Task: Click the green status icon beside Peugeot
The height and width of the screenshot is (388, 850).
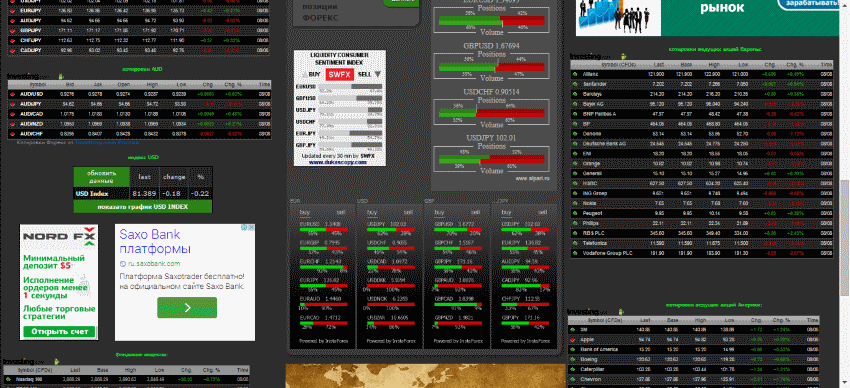Action: click(575, 214)
